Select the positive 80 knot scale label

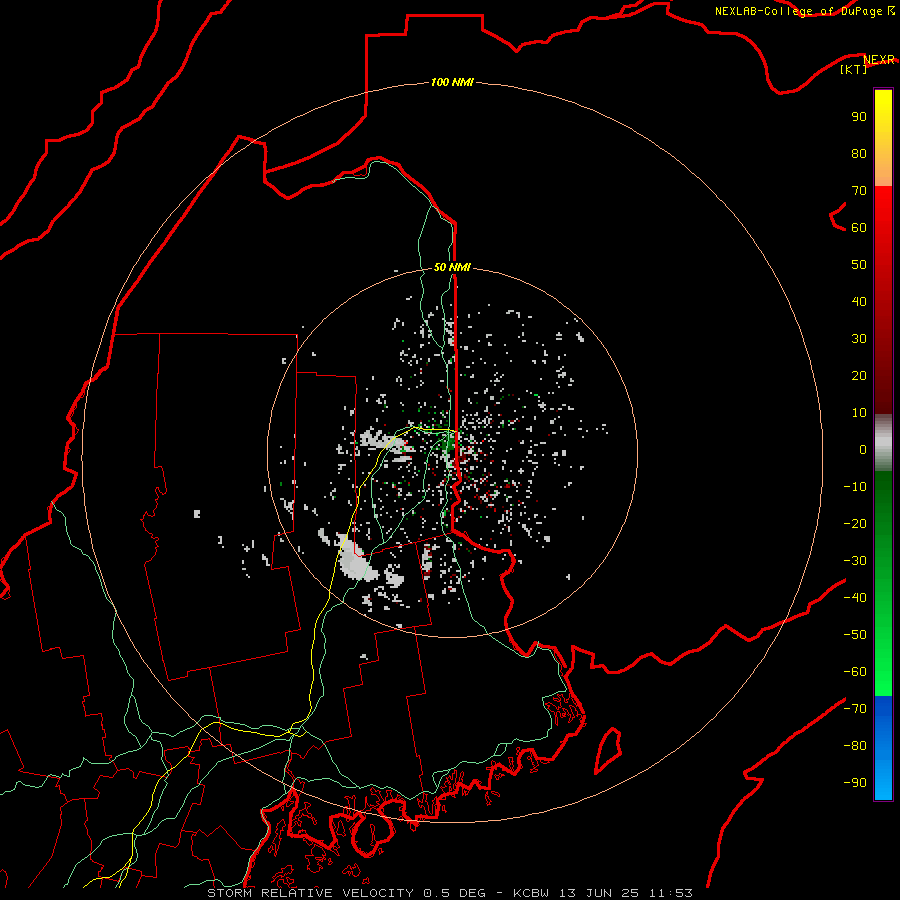[x=859, y=153]
